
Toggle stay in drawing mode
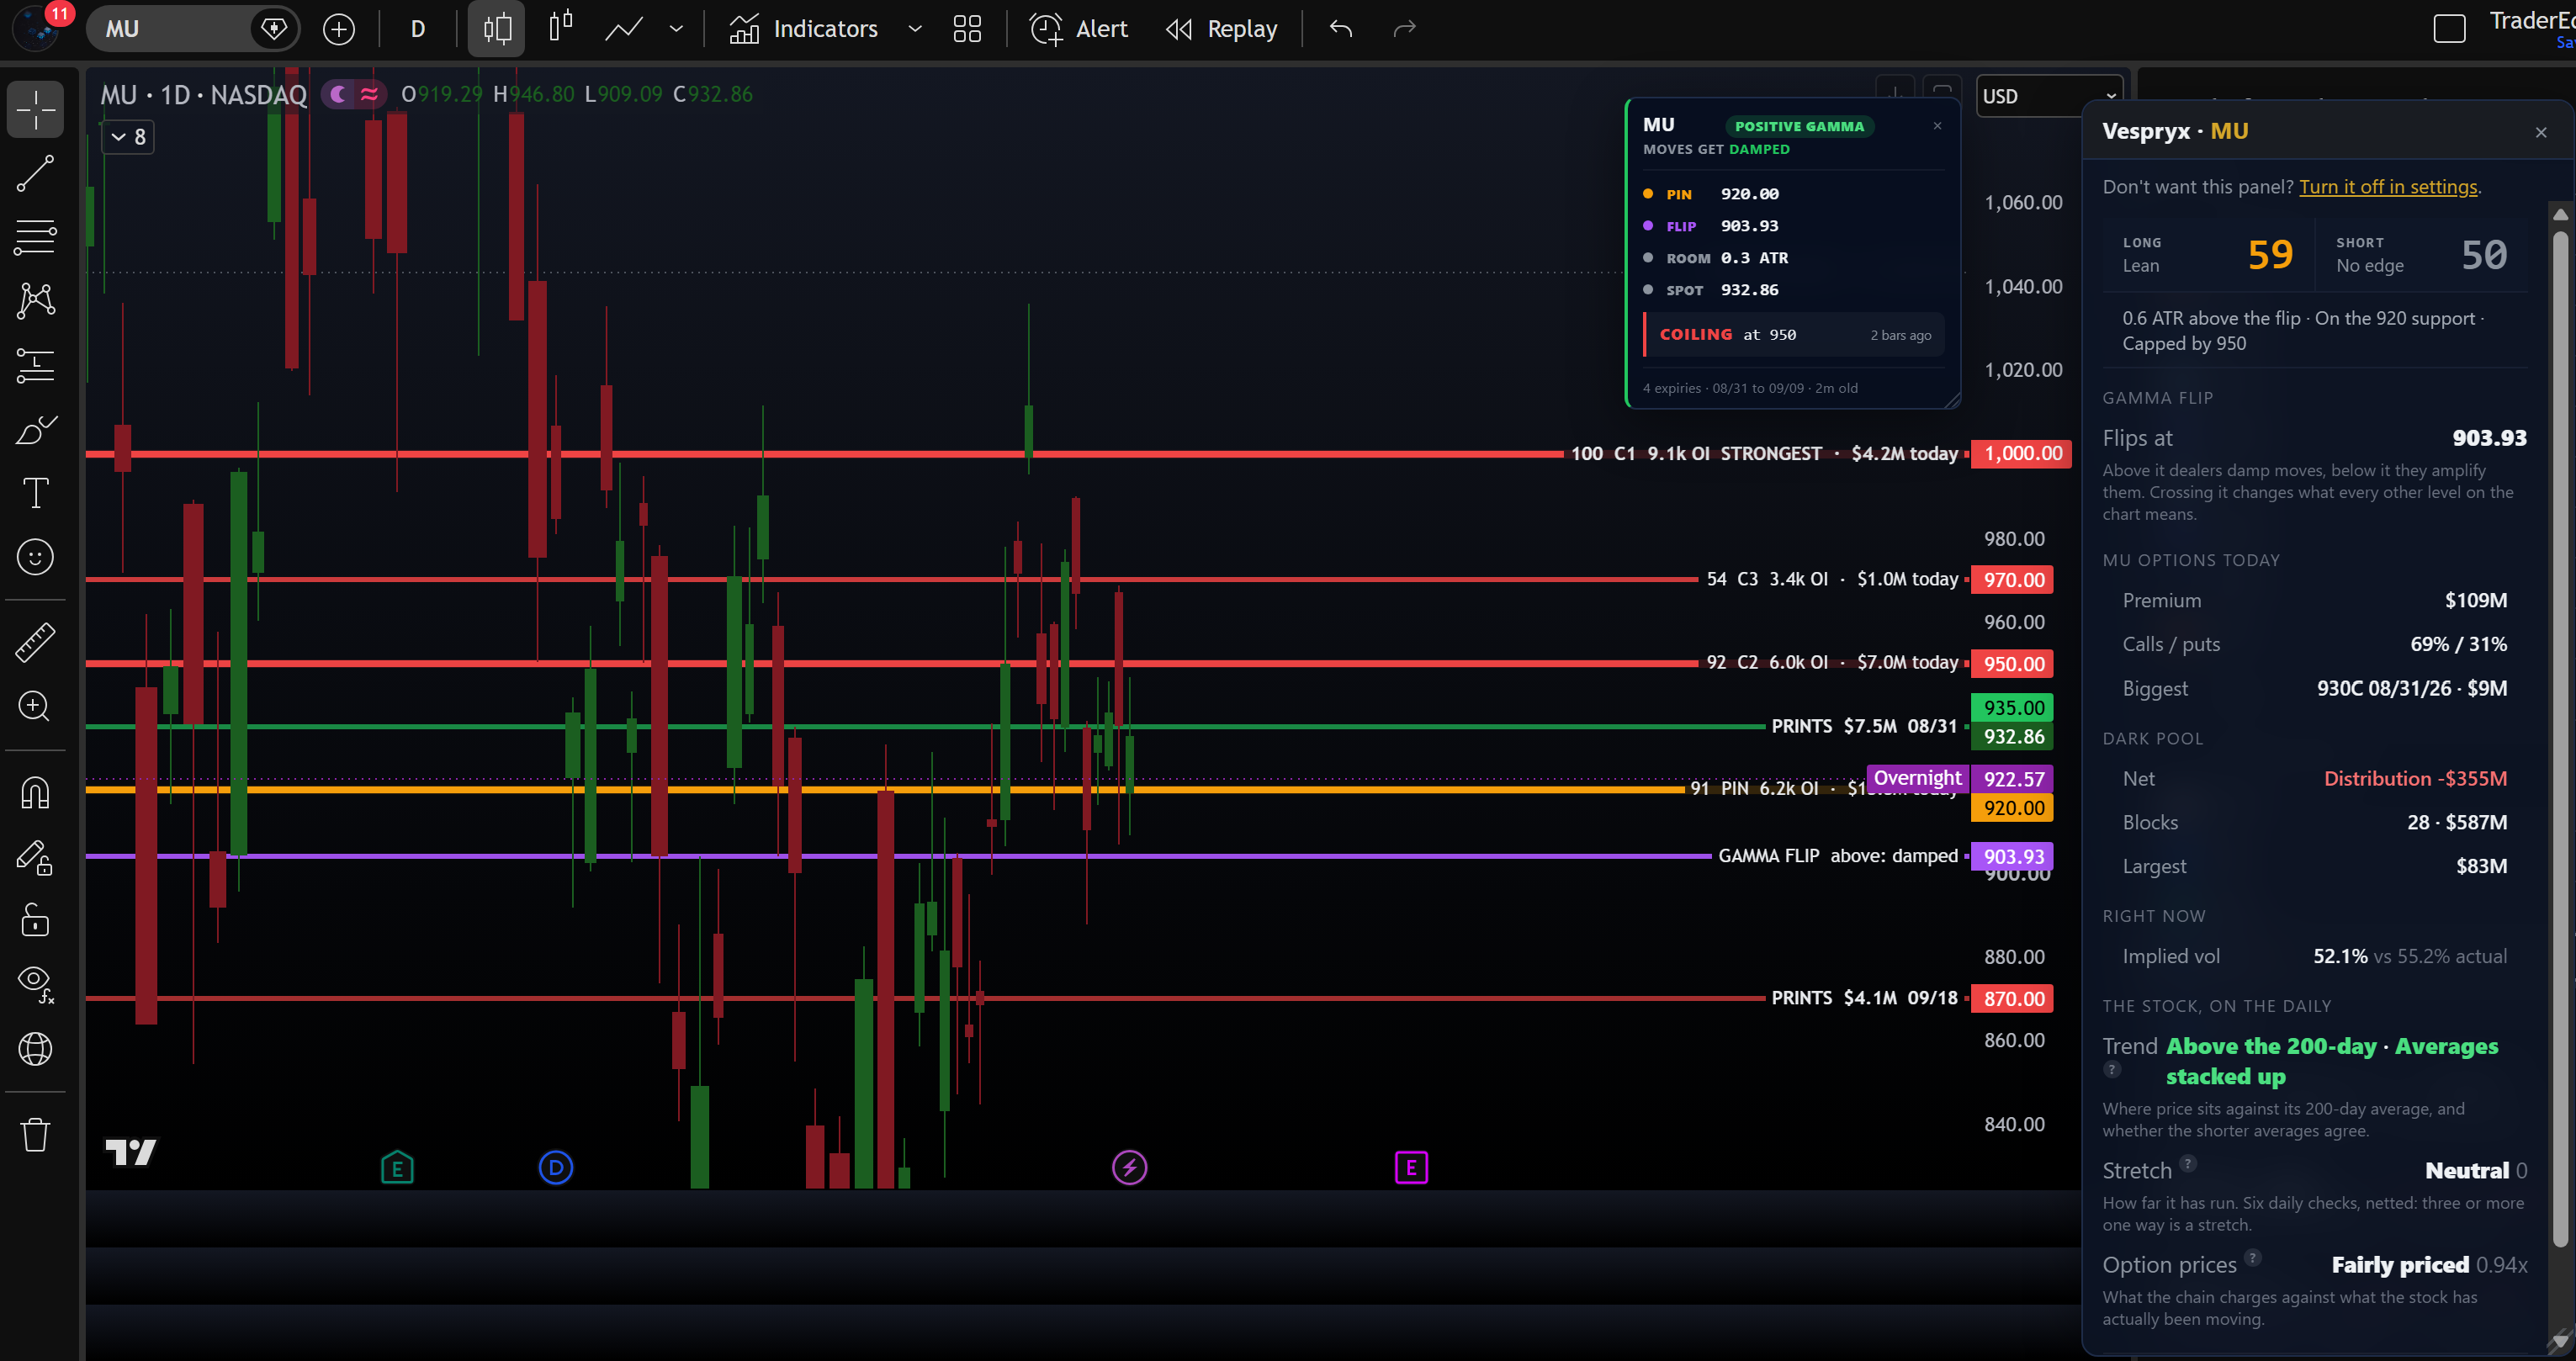35,858
